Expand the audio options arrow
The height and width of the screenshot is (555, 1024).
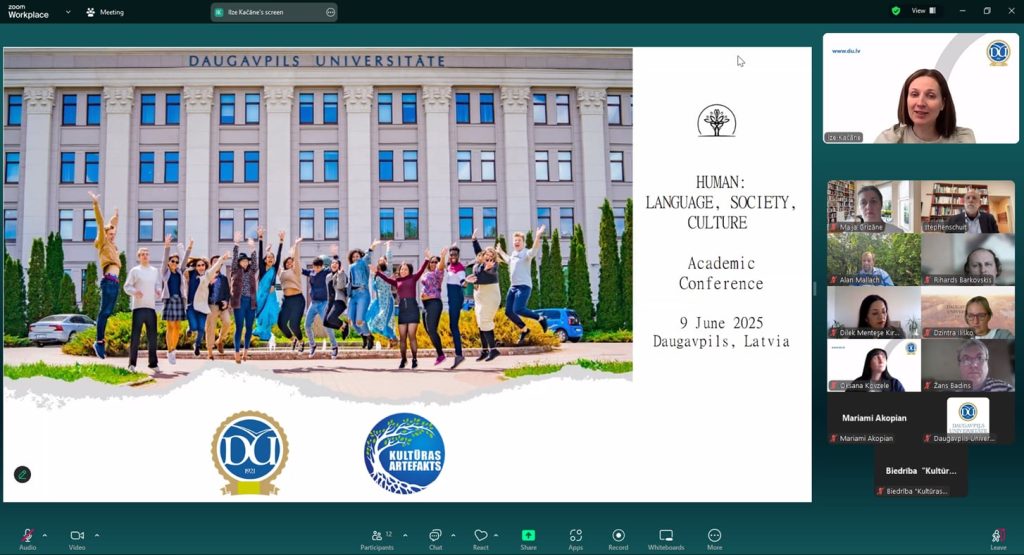tap(44, 535)
